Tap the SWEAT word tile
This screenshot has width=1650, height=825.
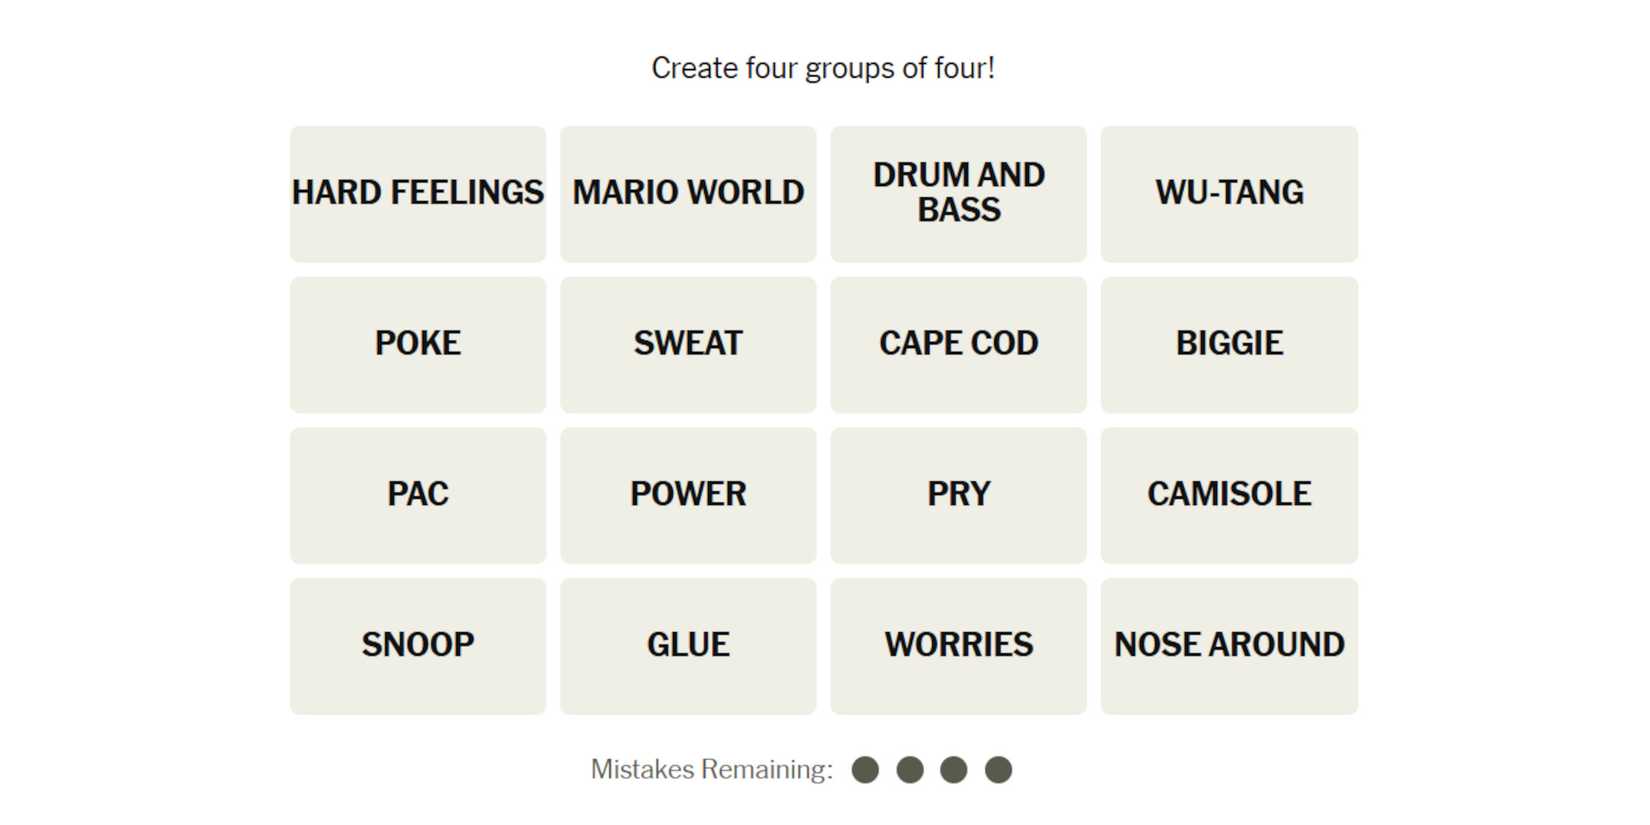tap(688, 344)
